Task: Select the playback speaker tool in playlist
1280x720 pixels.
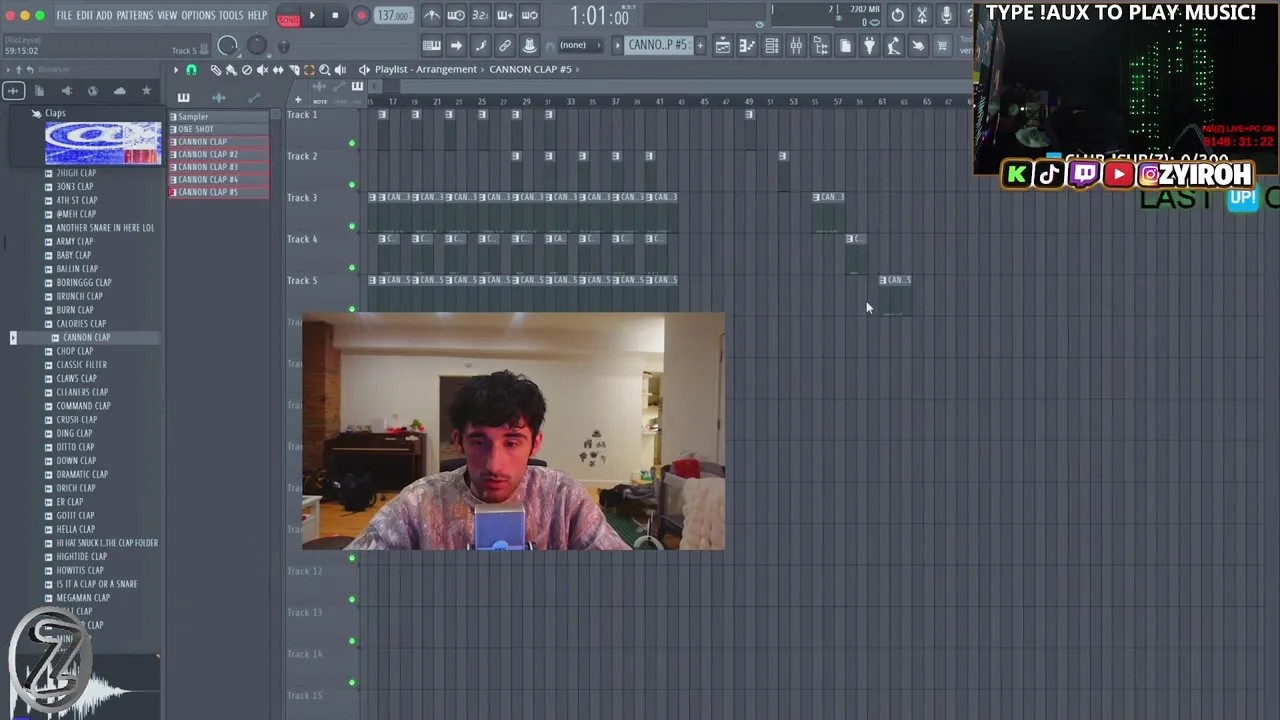Action: pos(340,70)
